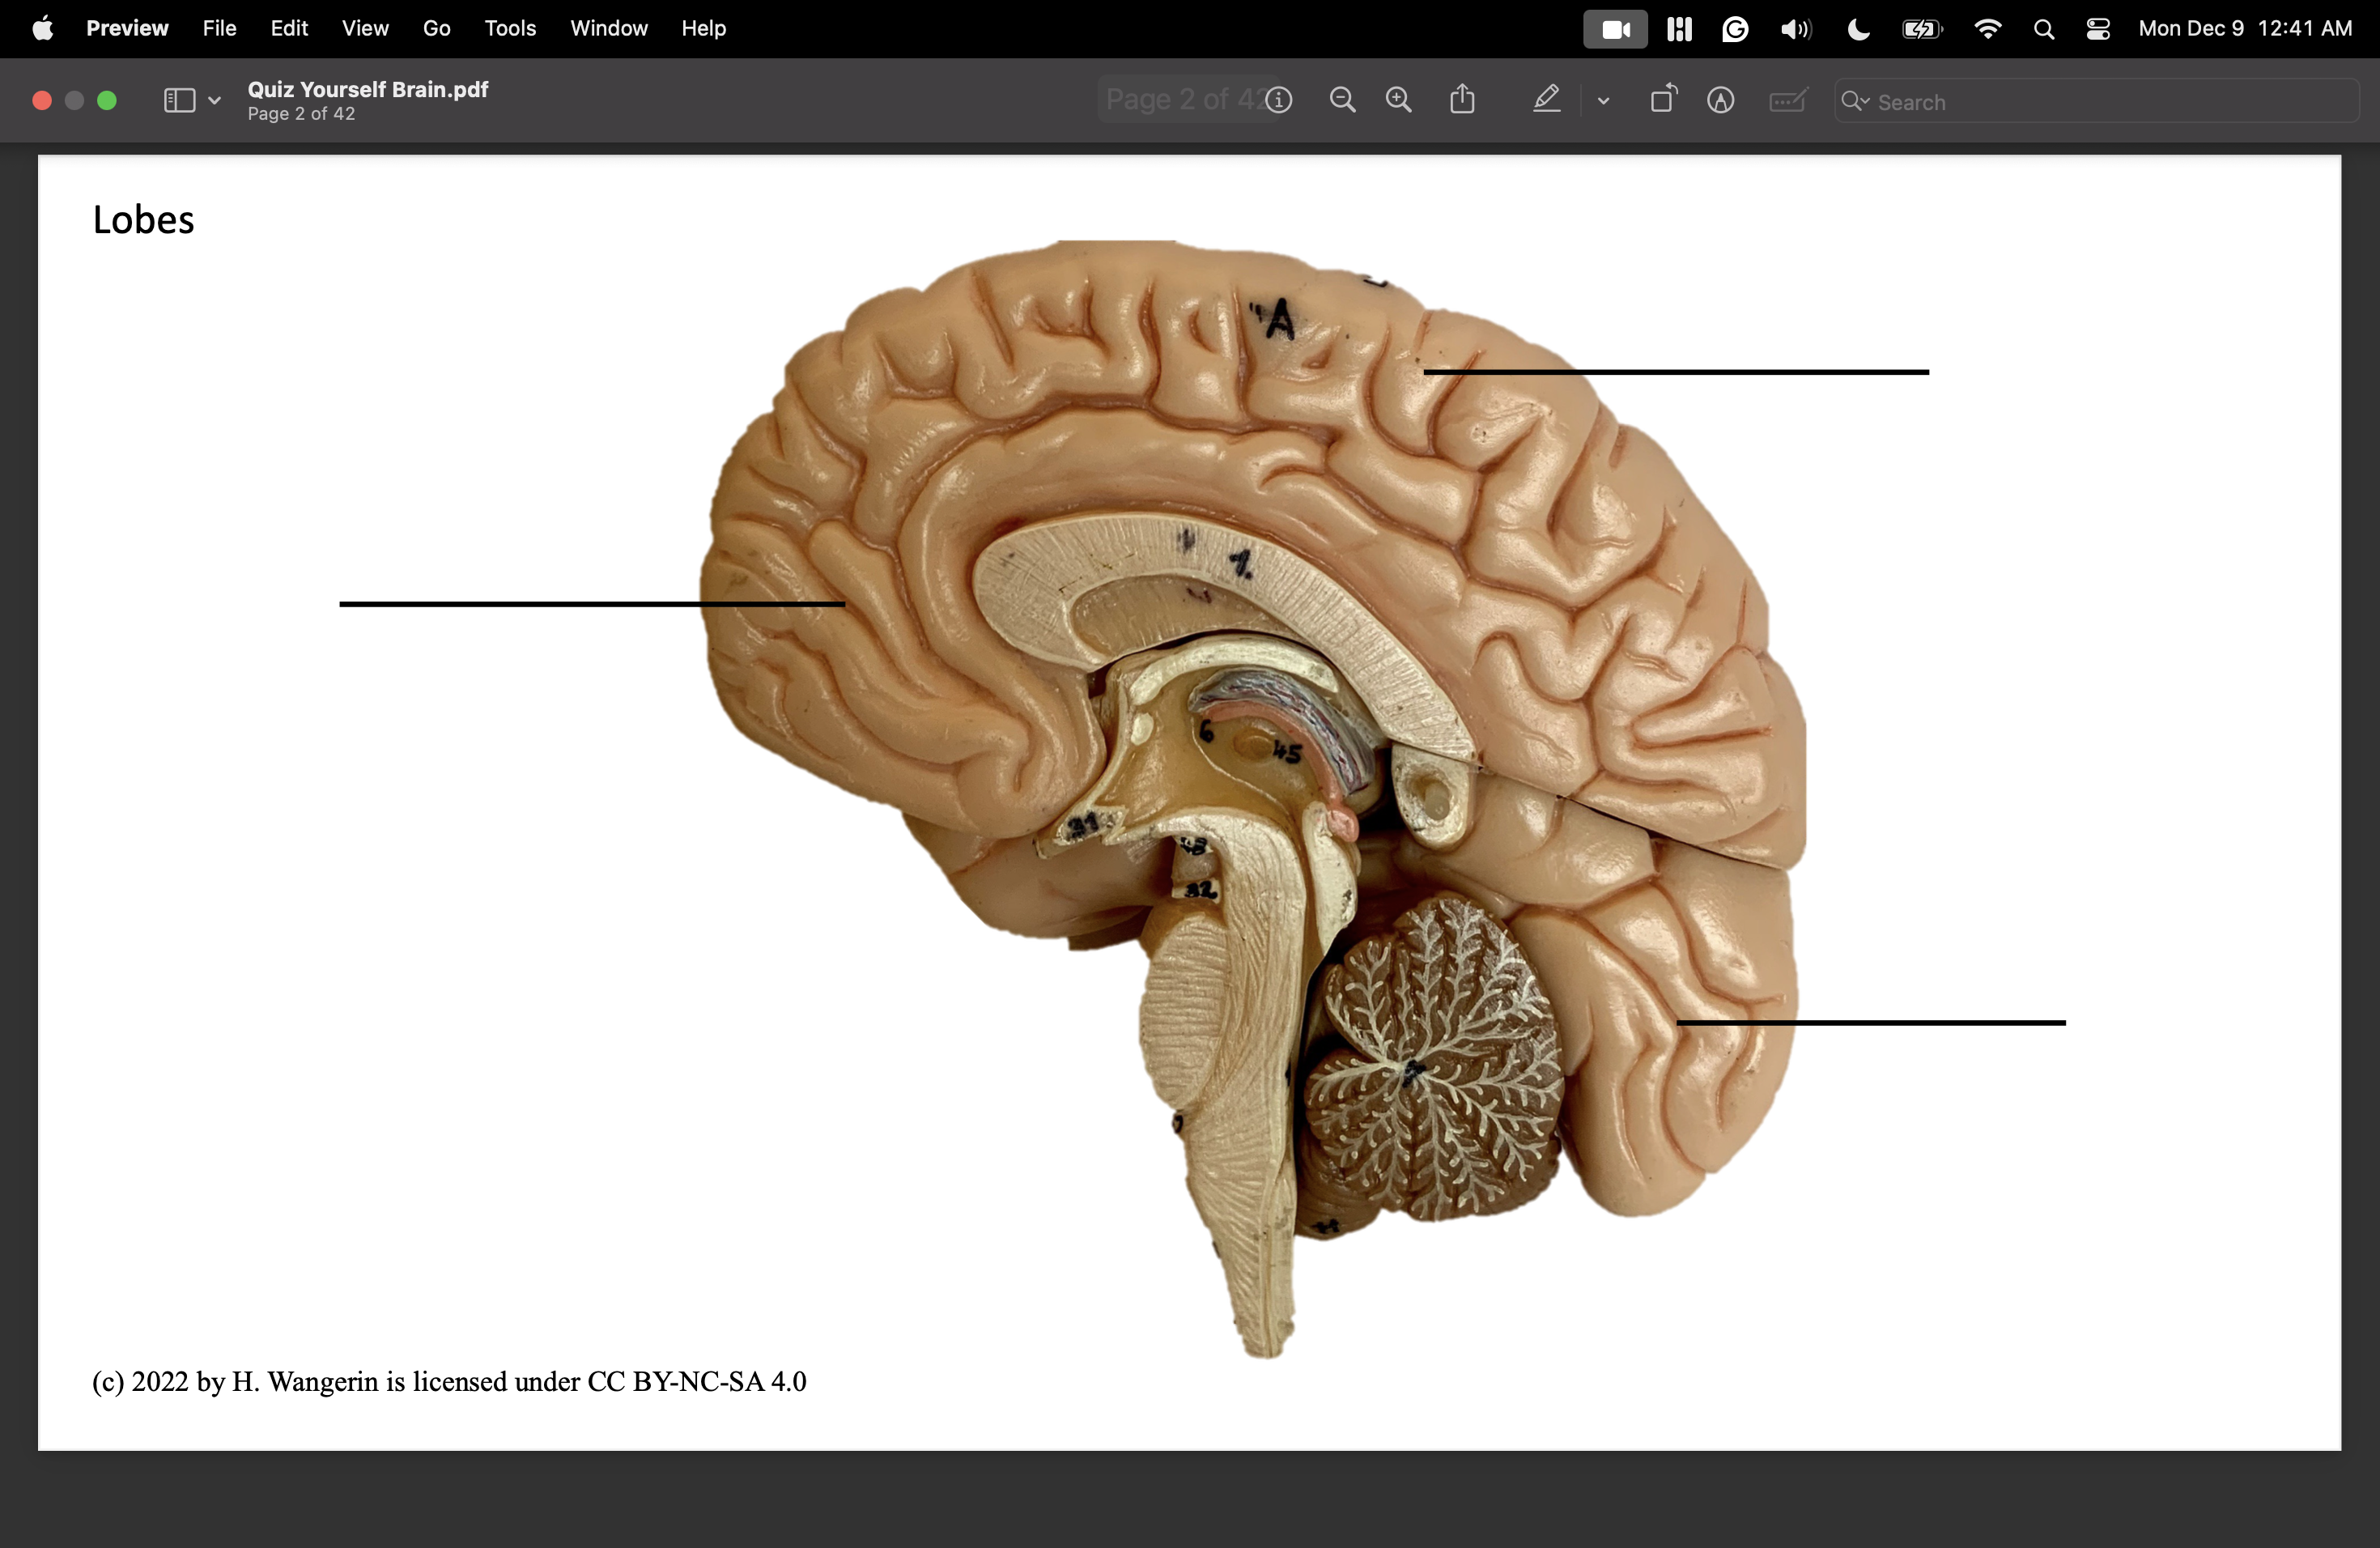Toggle Do Not Disturb moon icon
The image size is (2380, 1548).
coord(1858,29)
